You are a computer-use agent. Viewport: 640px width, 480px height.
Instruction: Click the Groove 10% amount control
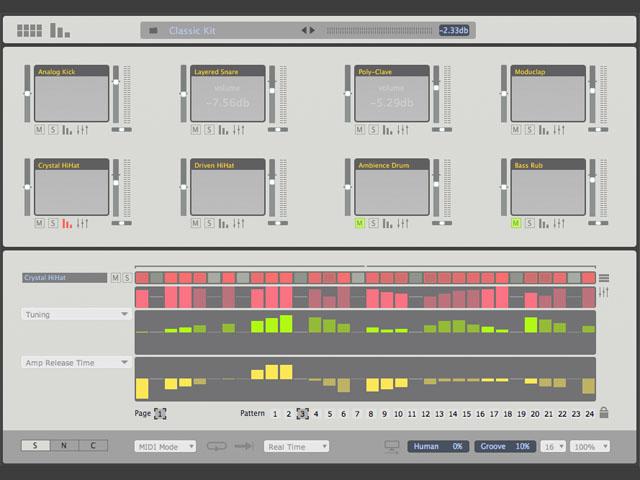(505, 446)
